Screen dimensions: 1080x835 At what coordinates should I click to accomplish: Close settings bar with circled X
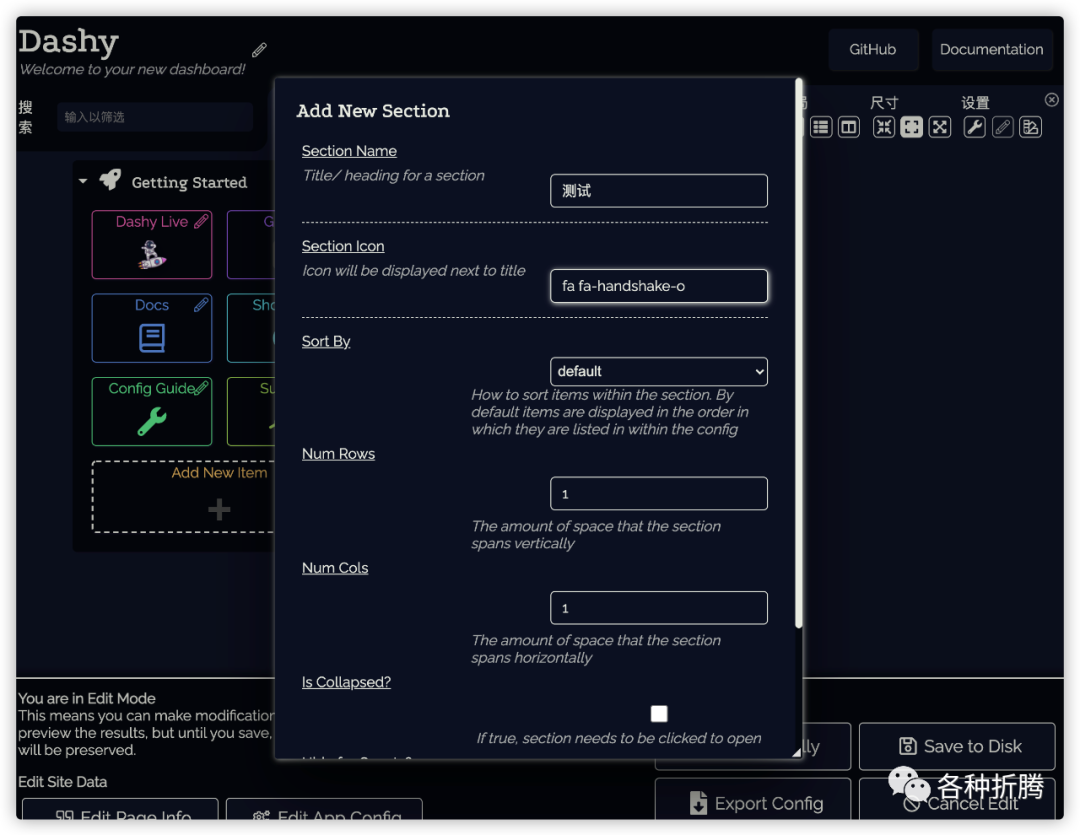[x=1051, y=100]
